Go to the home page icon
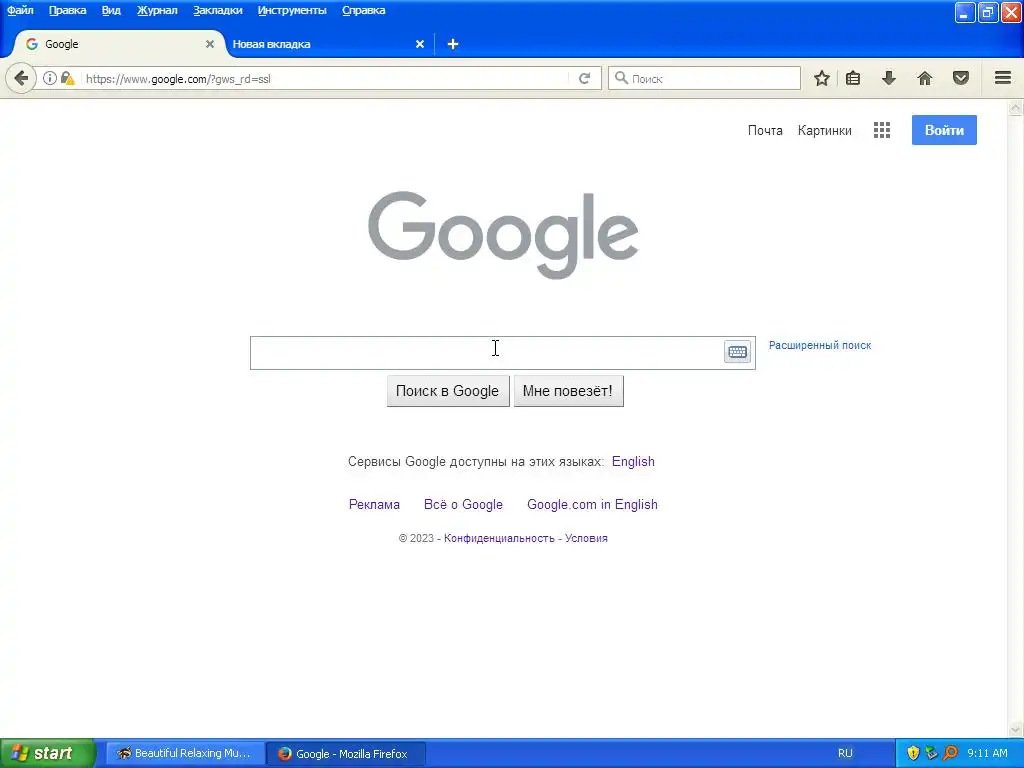Image resolution: width=1024 pixels, height=768 pixels. 925,78
